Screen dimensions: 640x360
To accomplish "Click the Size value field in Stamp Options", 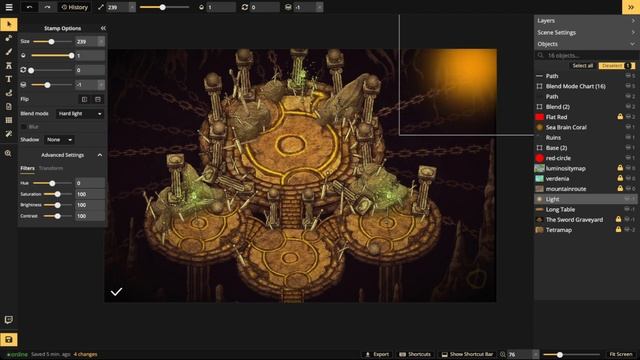I will [87, 42].
